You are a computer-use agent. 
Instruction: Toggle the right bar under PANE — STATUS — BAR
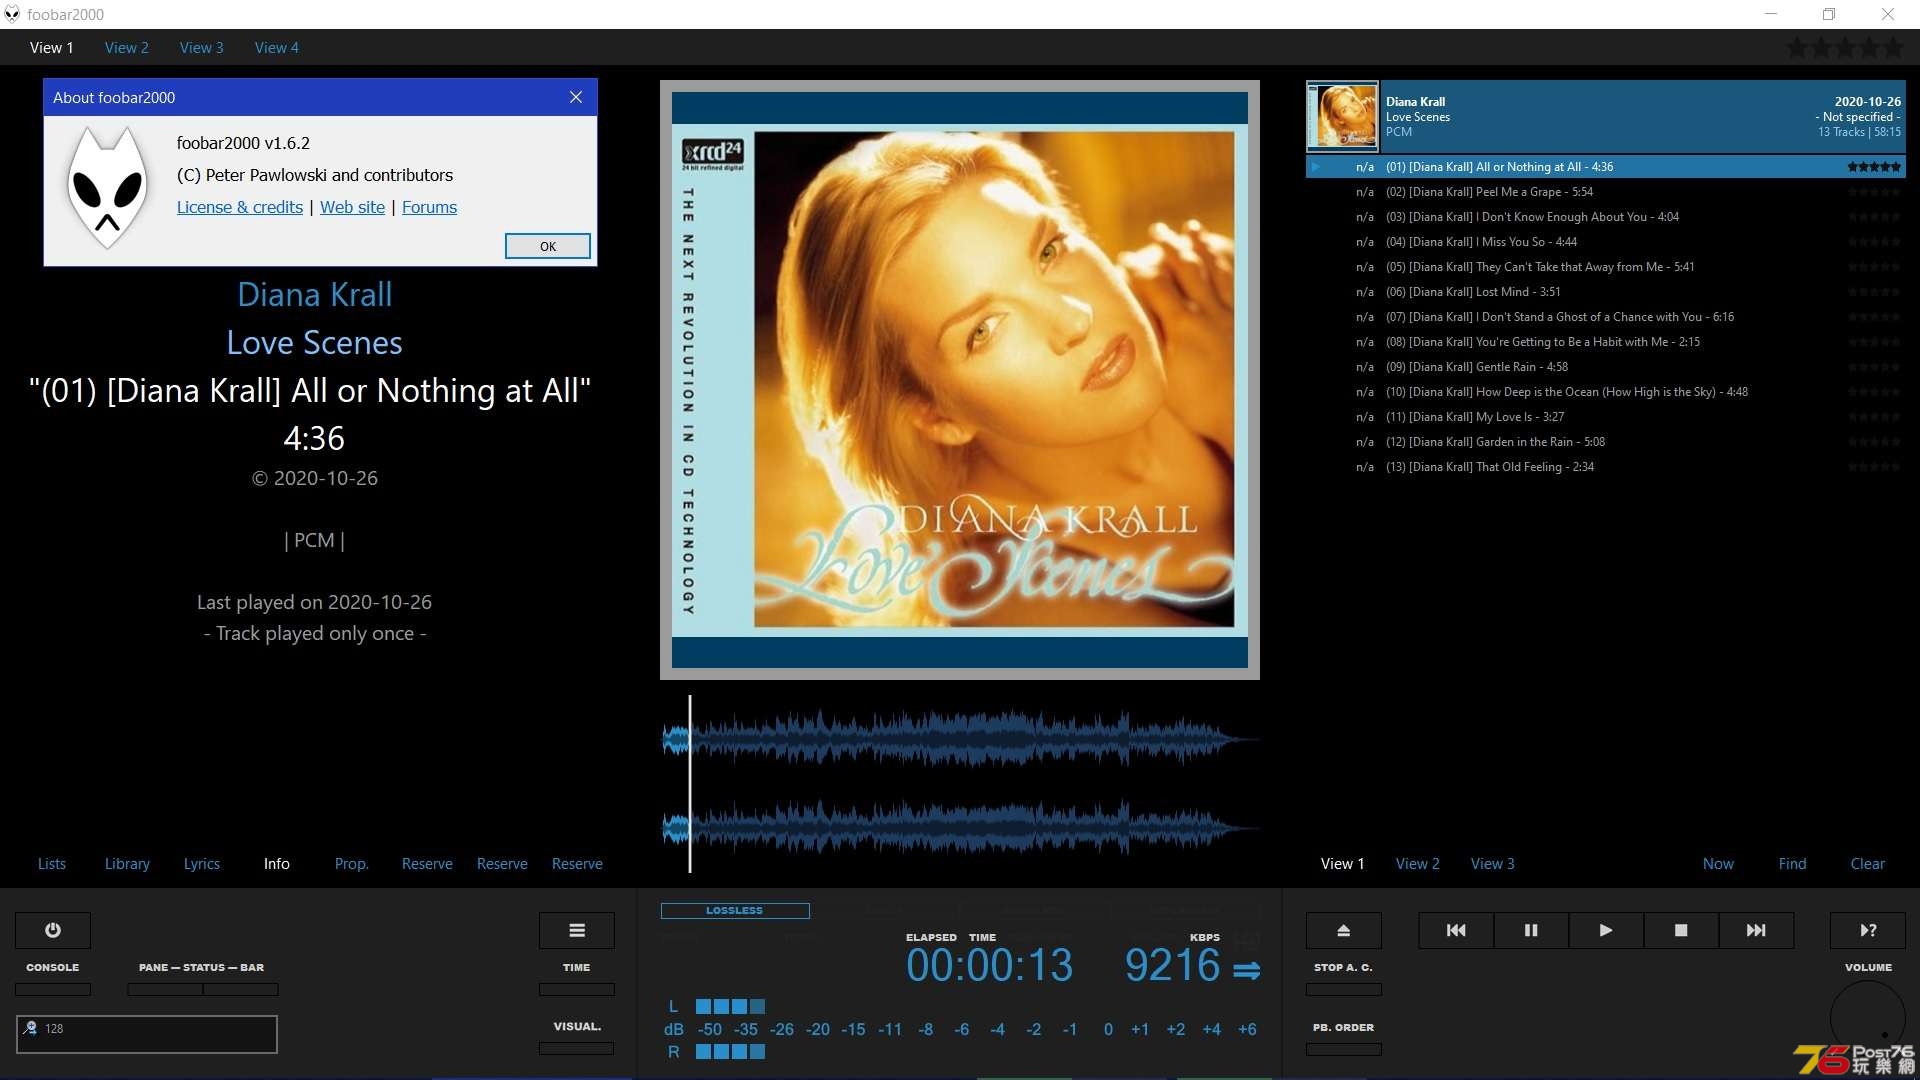click(x=241, y=989)
